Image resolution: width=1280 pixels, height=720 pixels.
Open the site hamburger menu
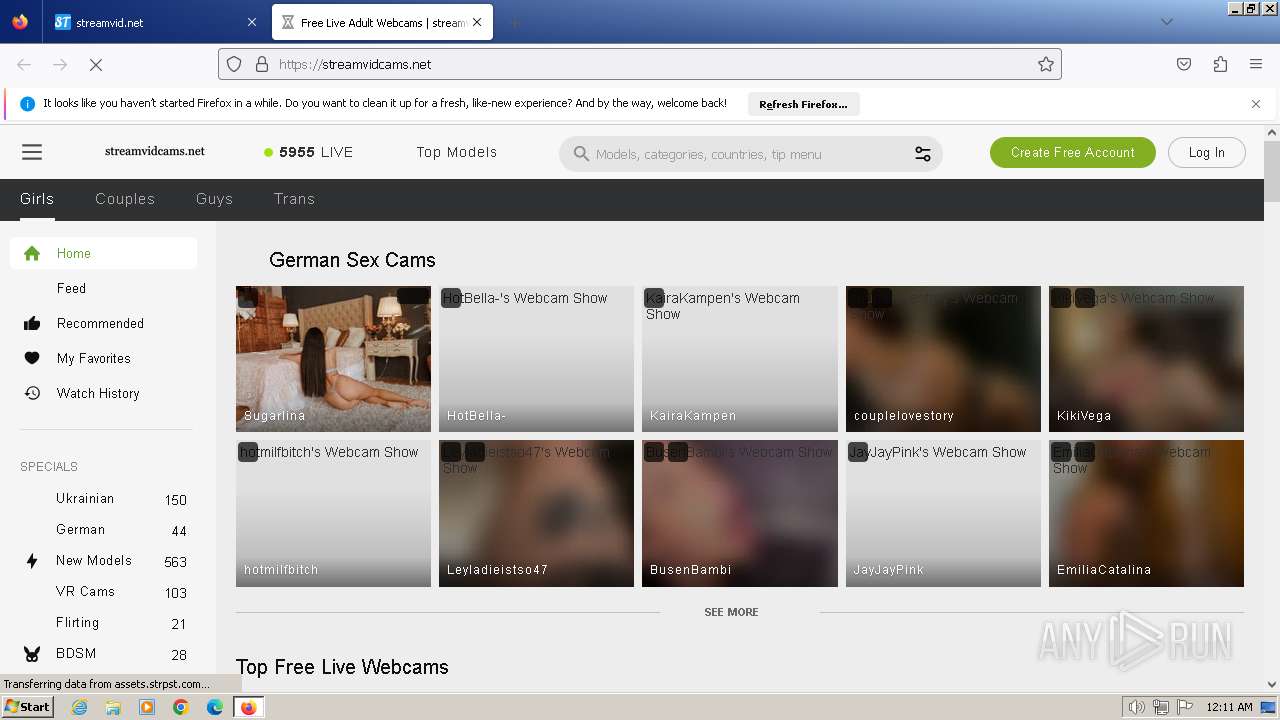click(x=32, y=152)
